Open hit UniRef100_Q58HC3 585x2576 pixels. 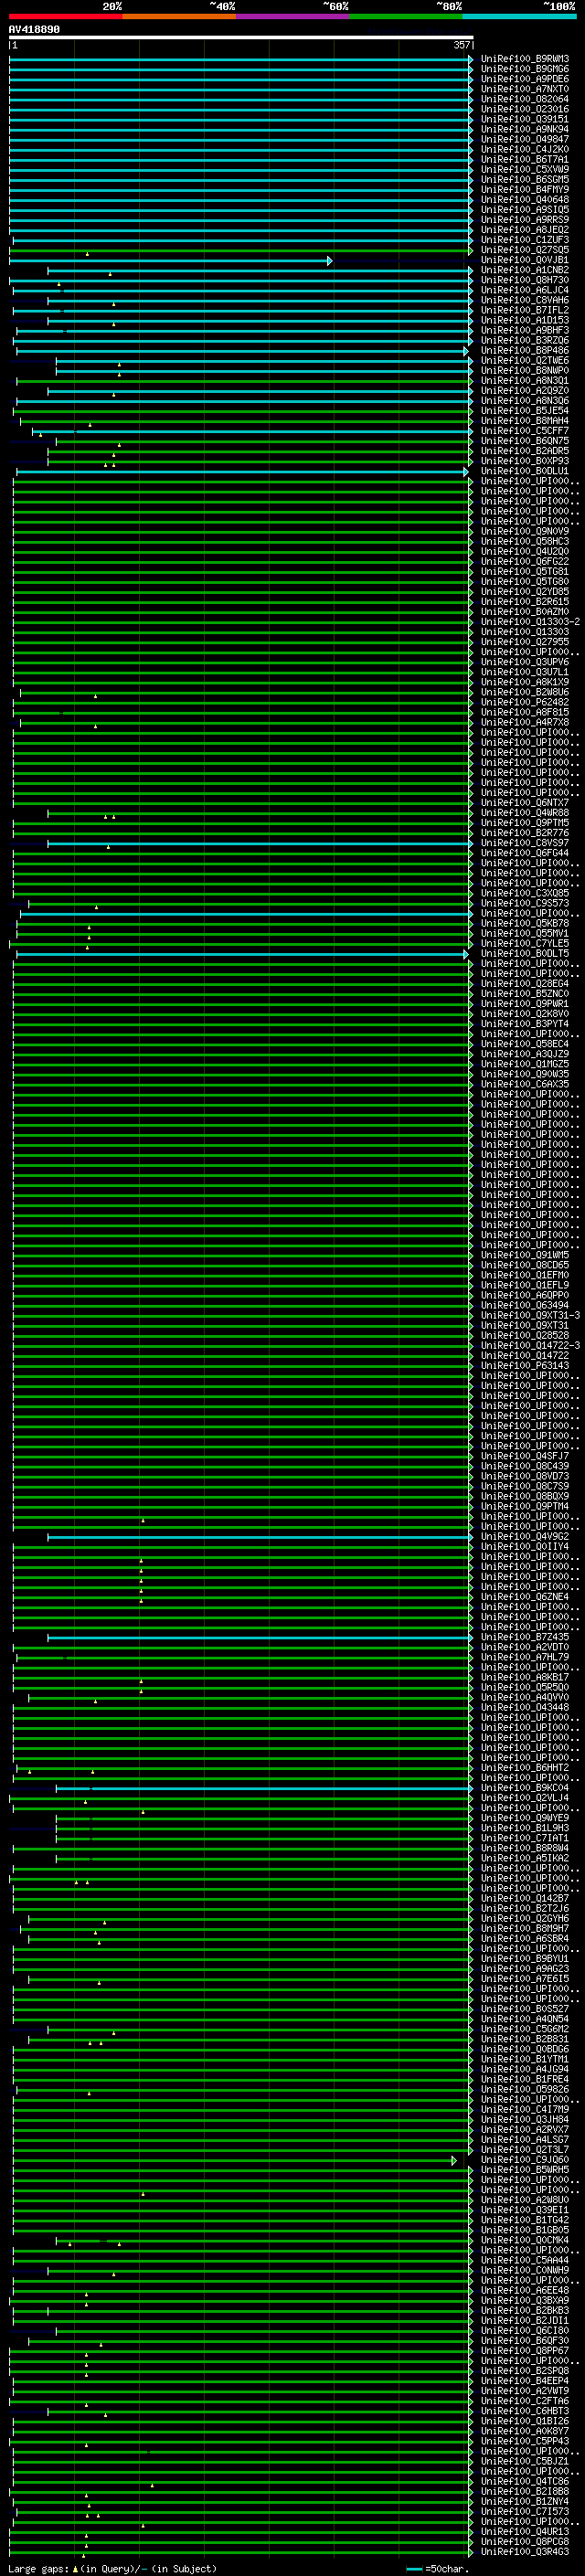[x=525, y=541]
